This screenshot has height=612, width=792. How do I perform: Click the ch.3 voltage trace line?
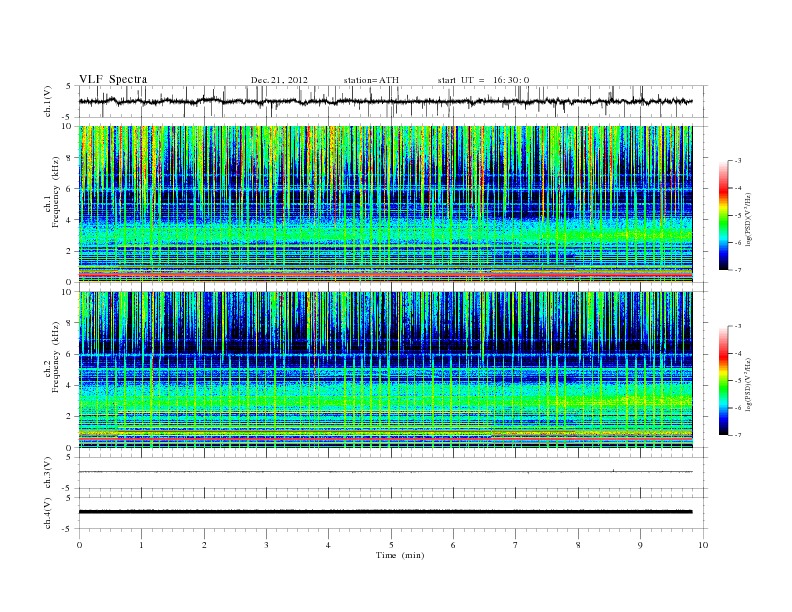(385, 472)
